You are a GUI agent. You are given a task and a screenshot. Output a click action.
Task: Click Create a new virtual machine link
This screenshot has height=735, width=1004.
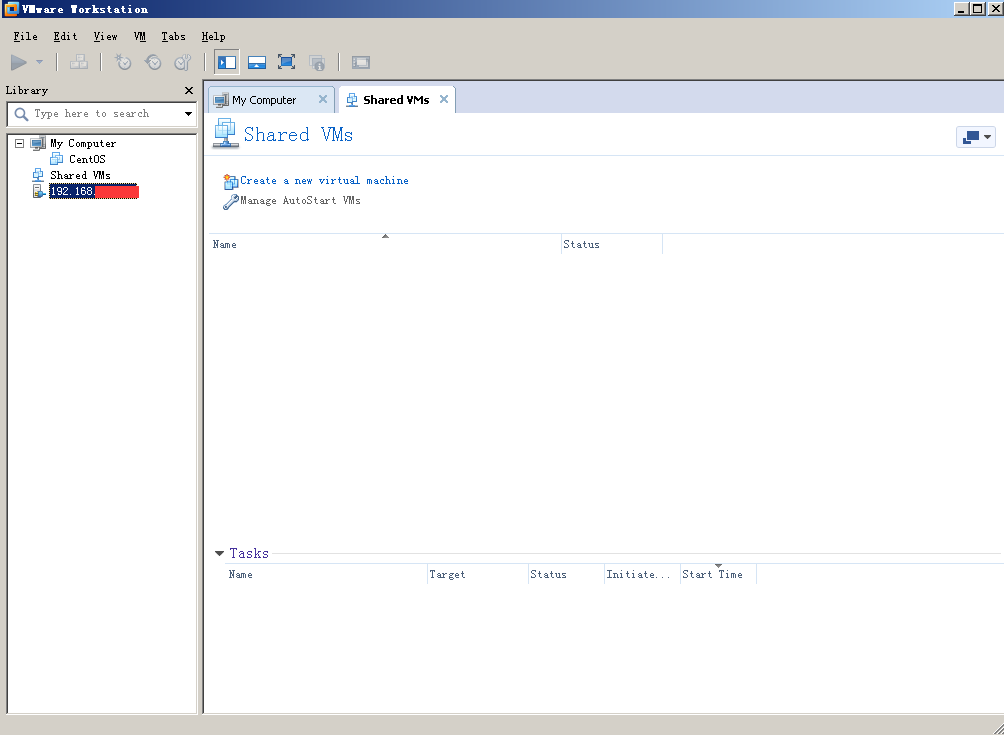324,181
